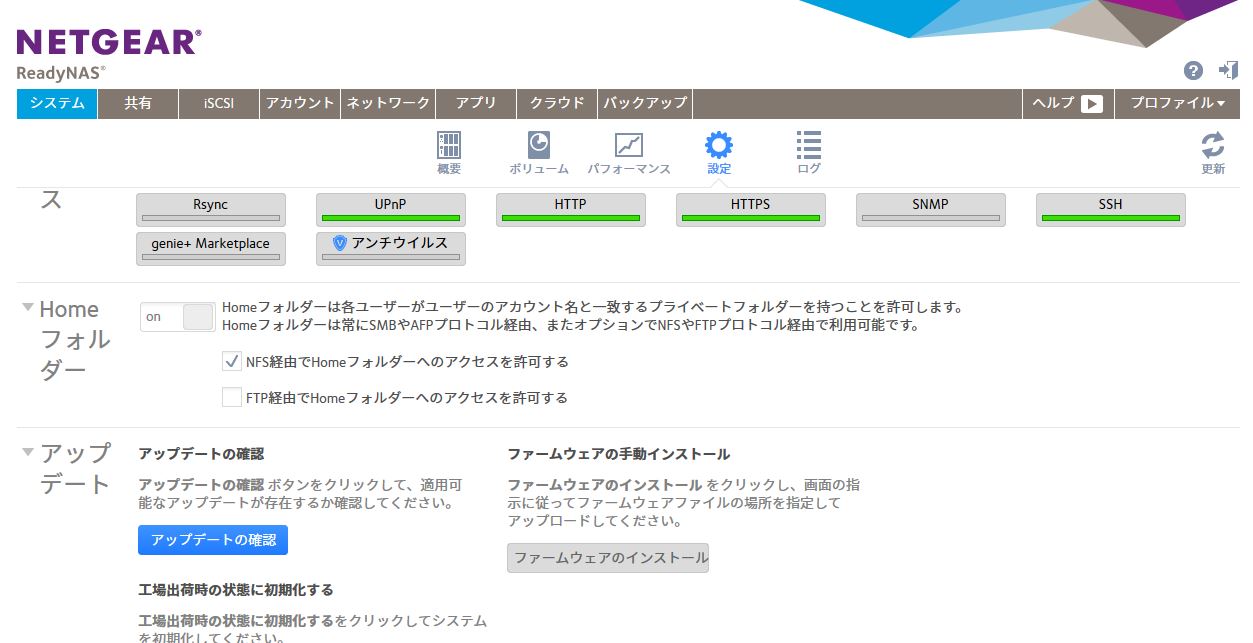
Task: Open the パフォーマンス performance chart icon
Action: pos(628,146)
